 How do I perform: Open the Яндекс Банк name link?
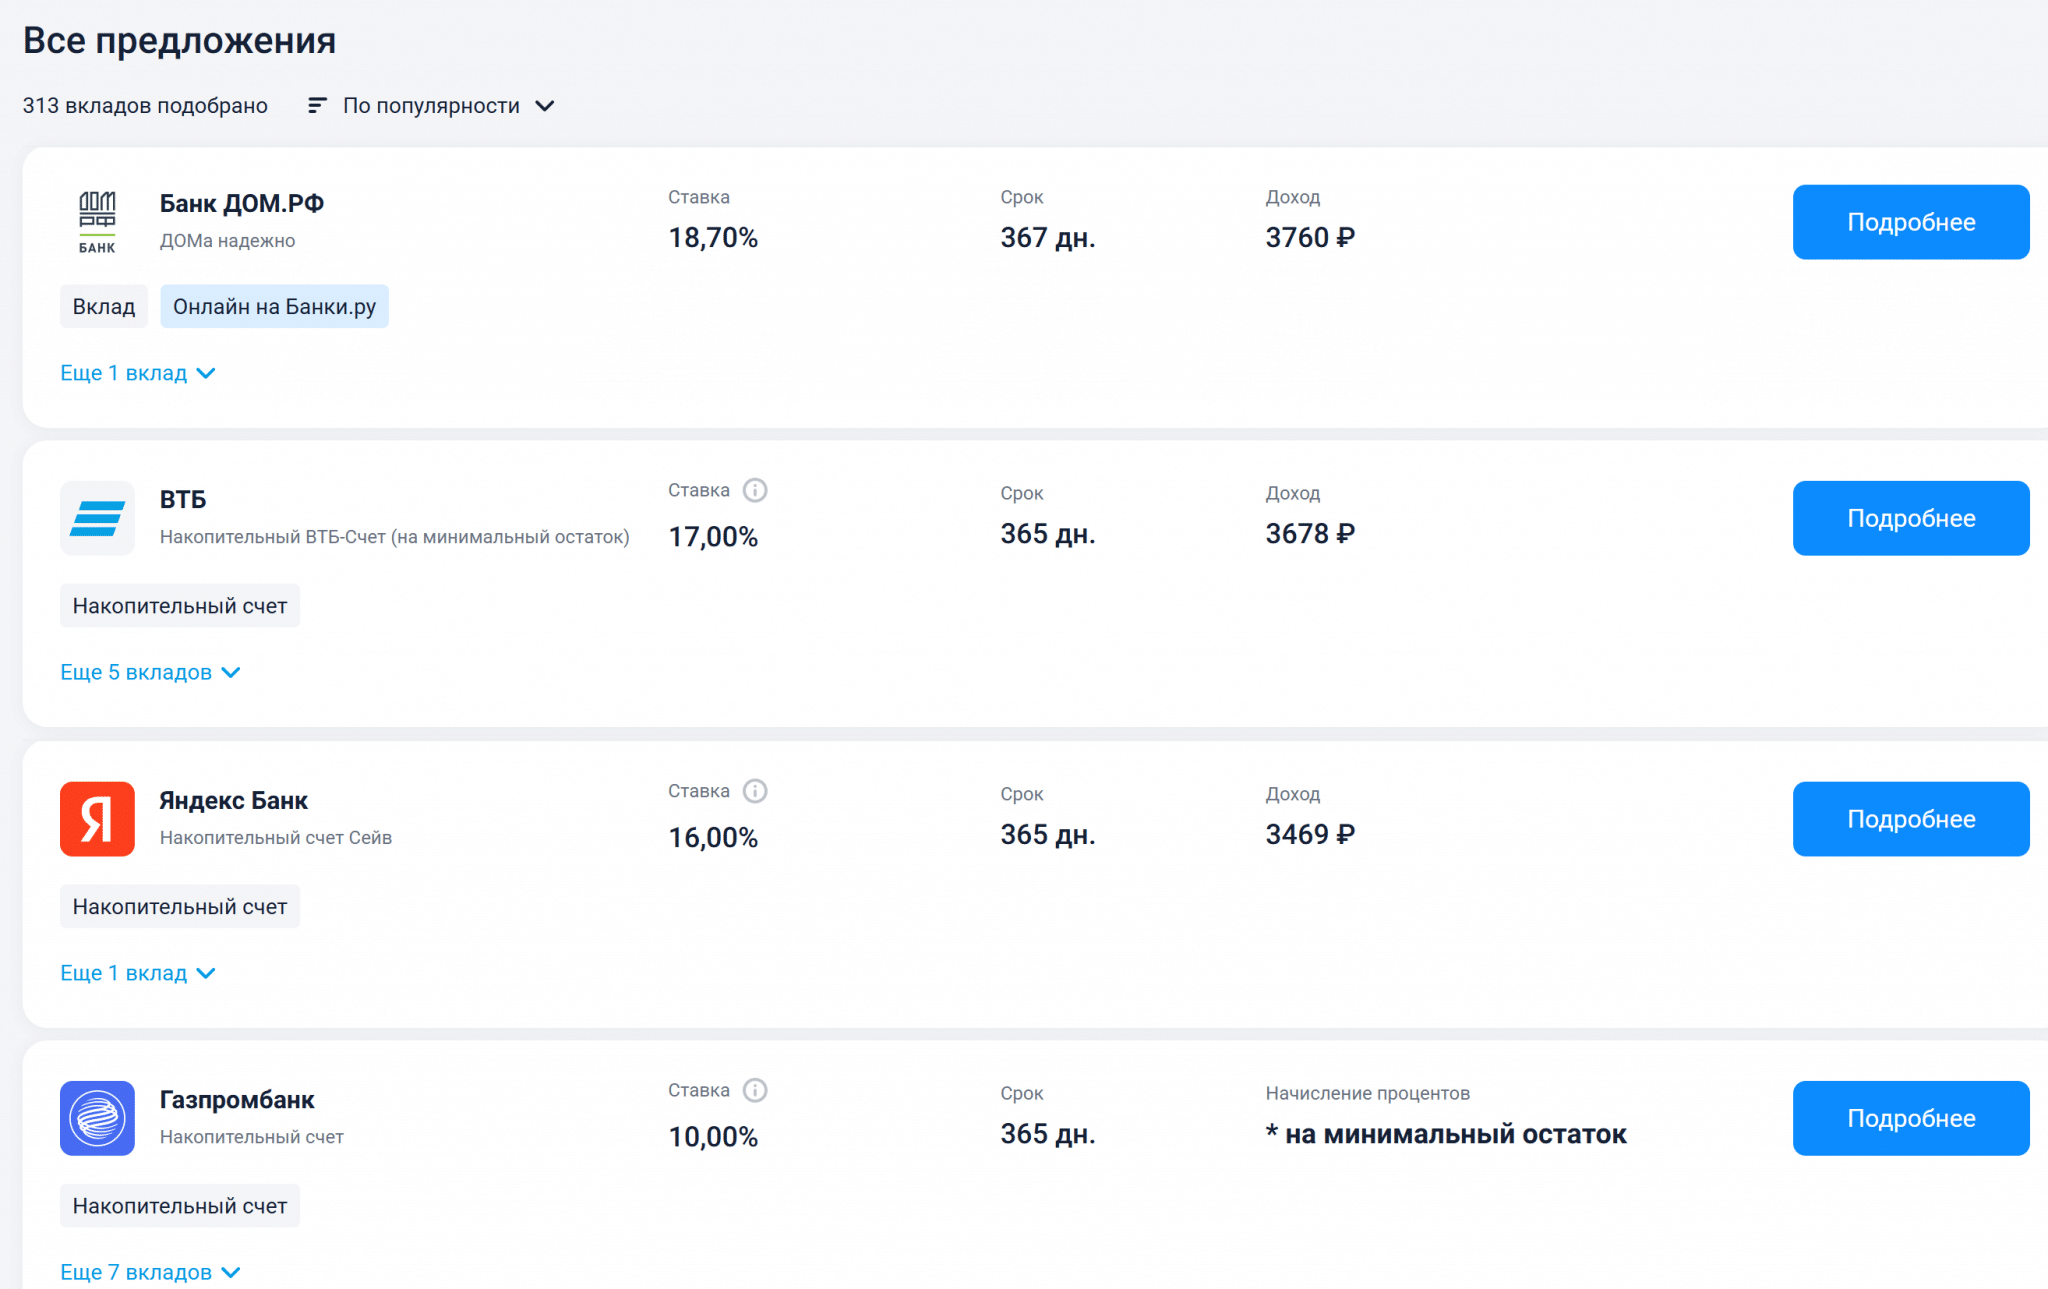coord(233,801)
